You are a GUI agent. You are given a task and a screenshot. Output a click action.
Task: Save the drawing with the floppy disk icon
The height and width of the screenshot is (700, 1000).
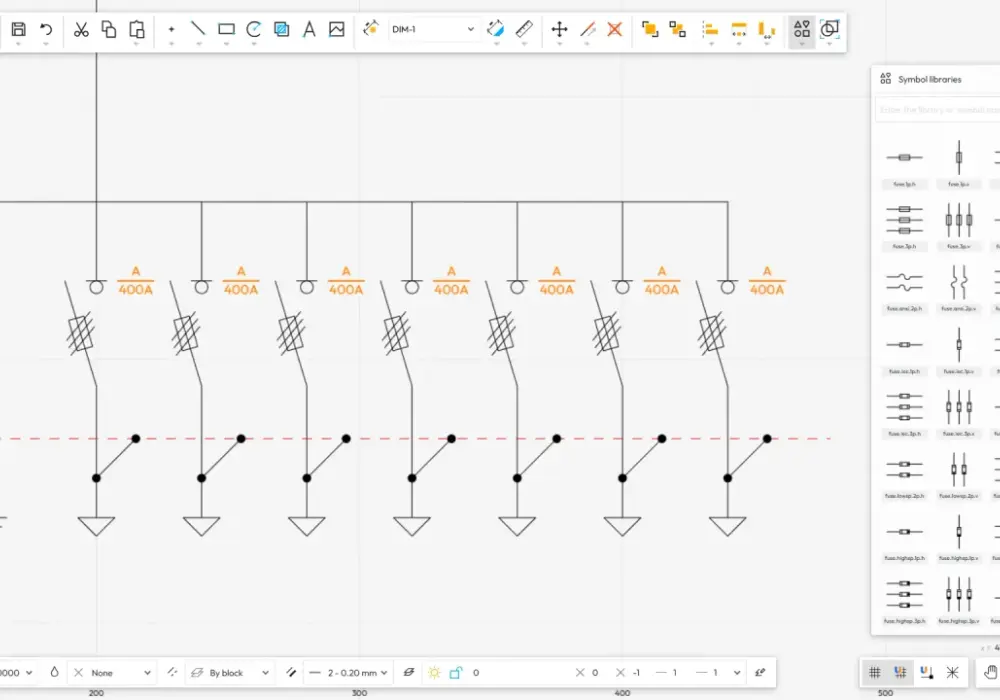18,29
